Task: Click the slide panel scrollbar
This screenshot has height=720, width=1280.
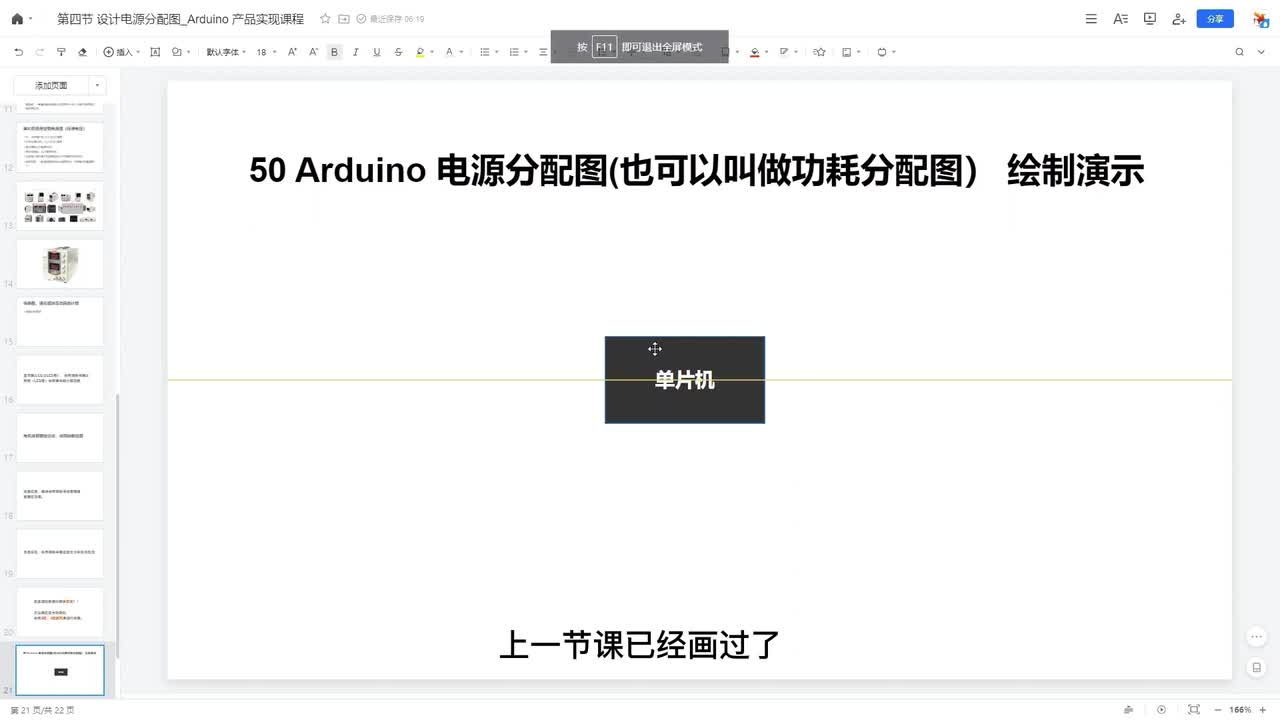Action: click(x=118, y=525)
